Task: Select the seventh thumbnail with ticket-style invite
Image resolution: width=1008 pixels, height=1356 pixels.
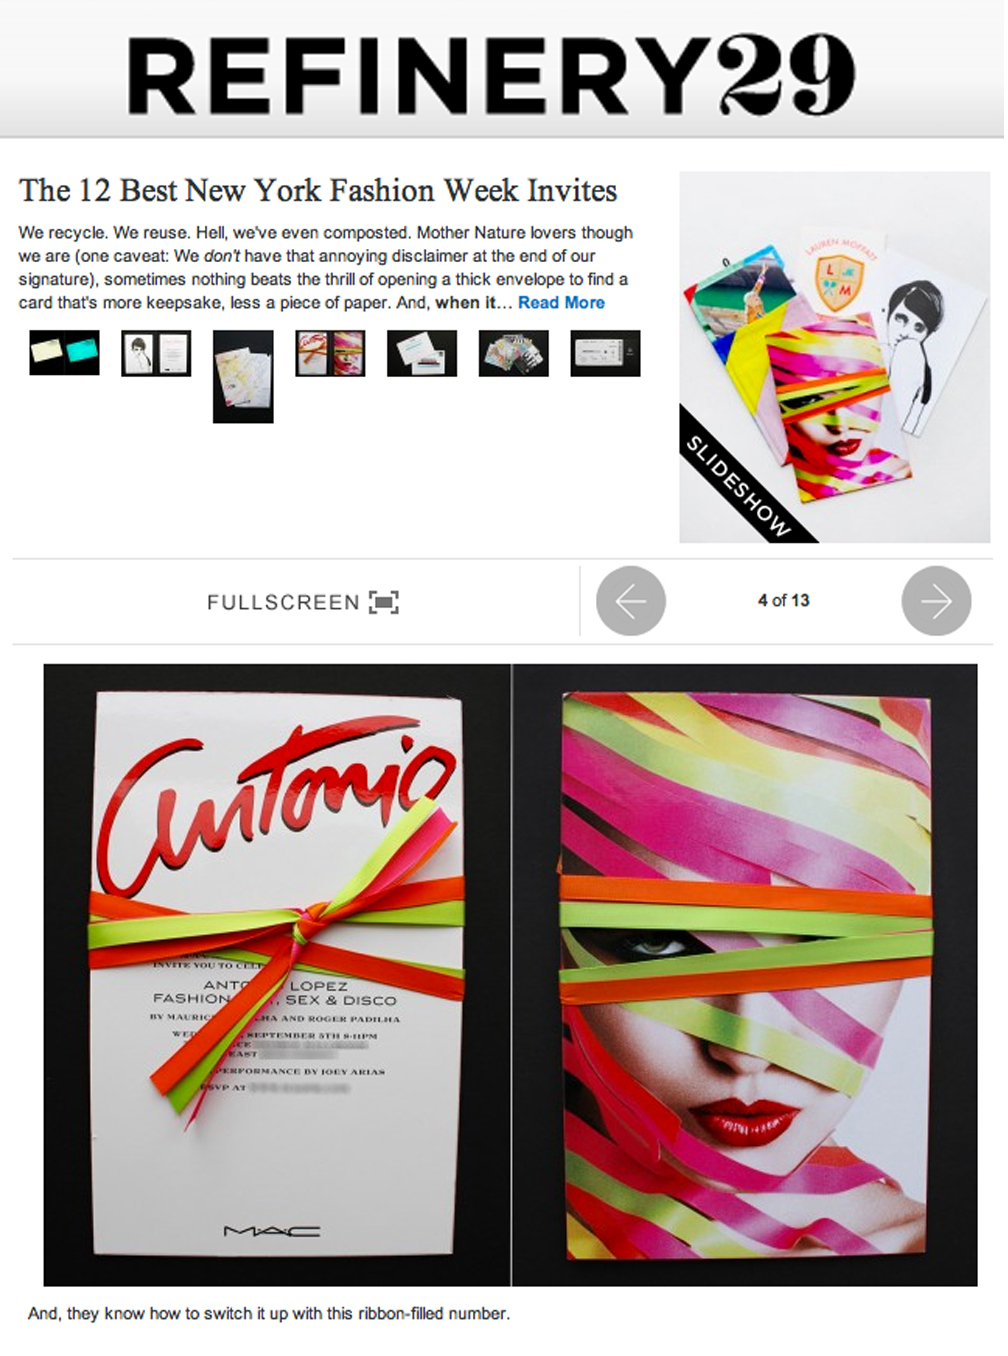Action: point(605,354)
